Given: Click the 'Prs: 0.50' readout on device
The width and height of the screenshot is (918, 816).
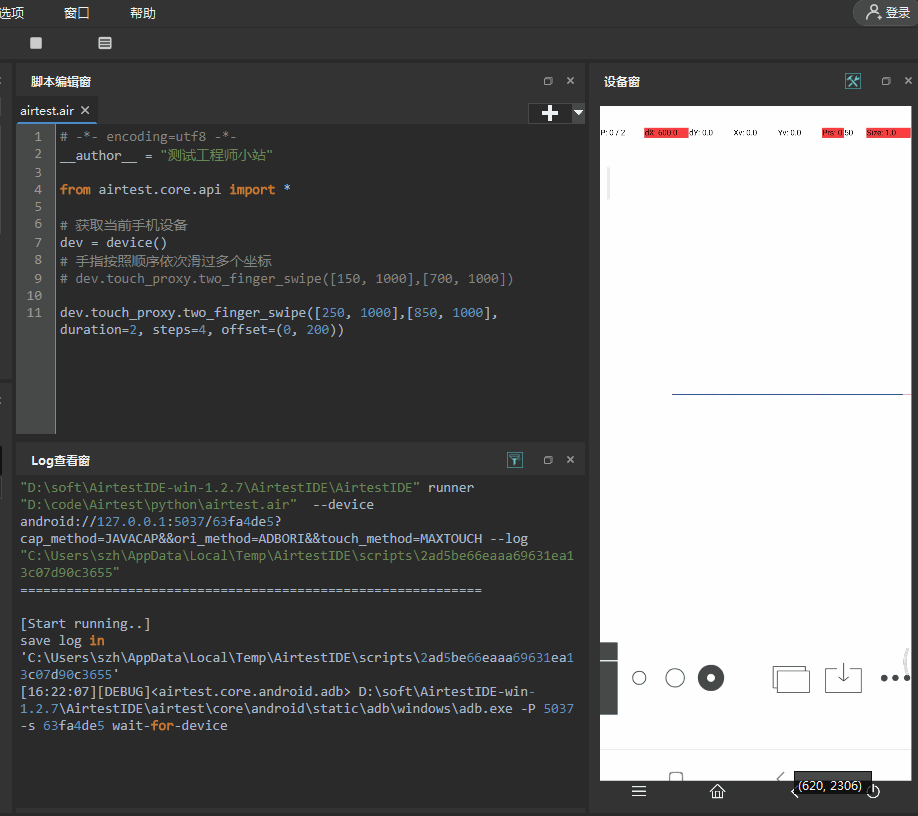Looking at the screenshot, I should click(x=837, y=133).
